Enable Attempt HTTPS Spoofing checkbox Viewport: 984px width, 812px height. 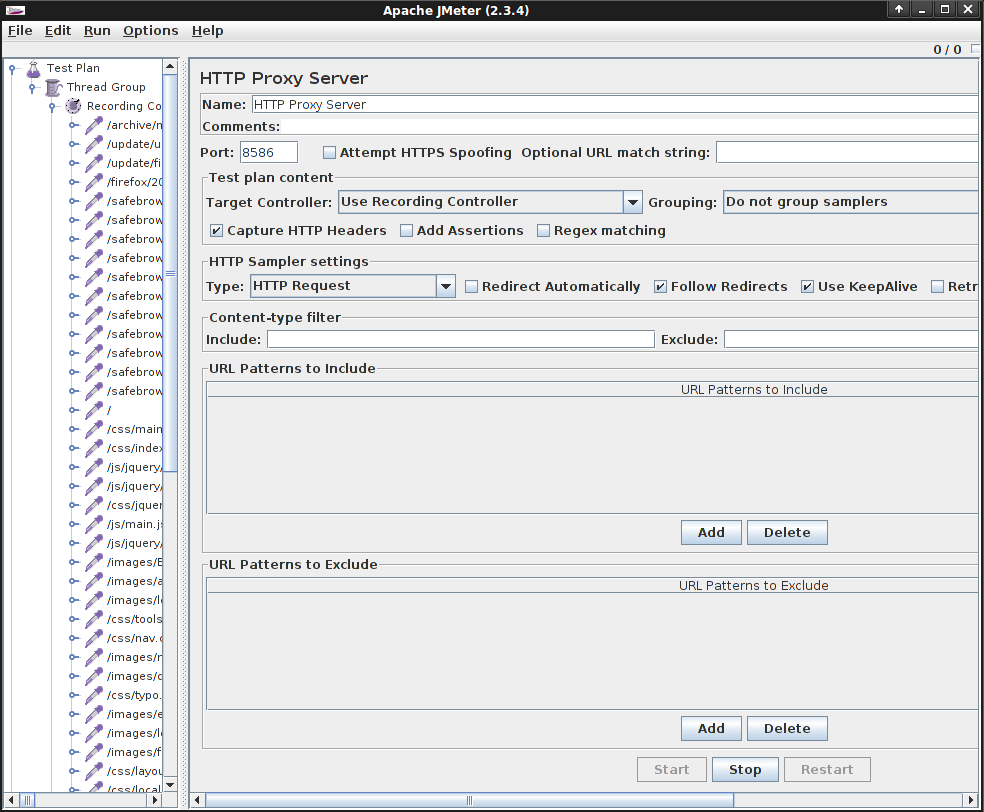pyautogui.click(x=329, y=152)
